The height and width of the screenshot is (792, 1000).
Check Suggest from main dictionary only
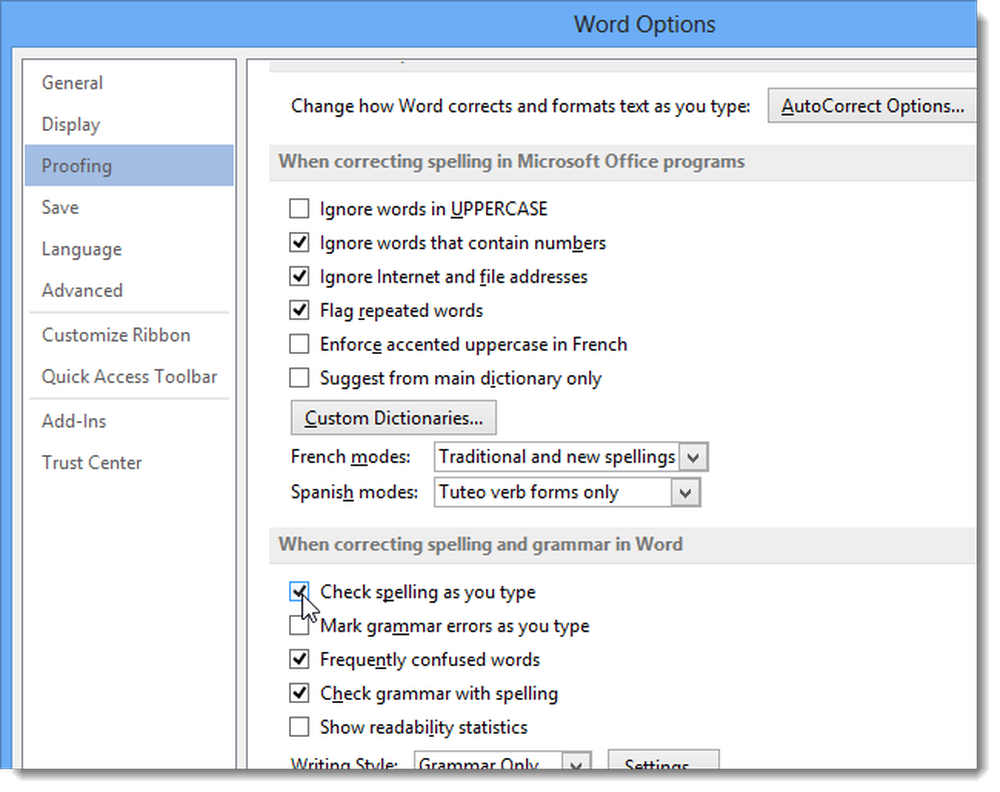point(299,378)
